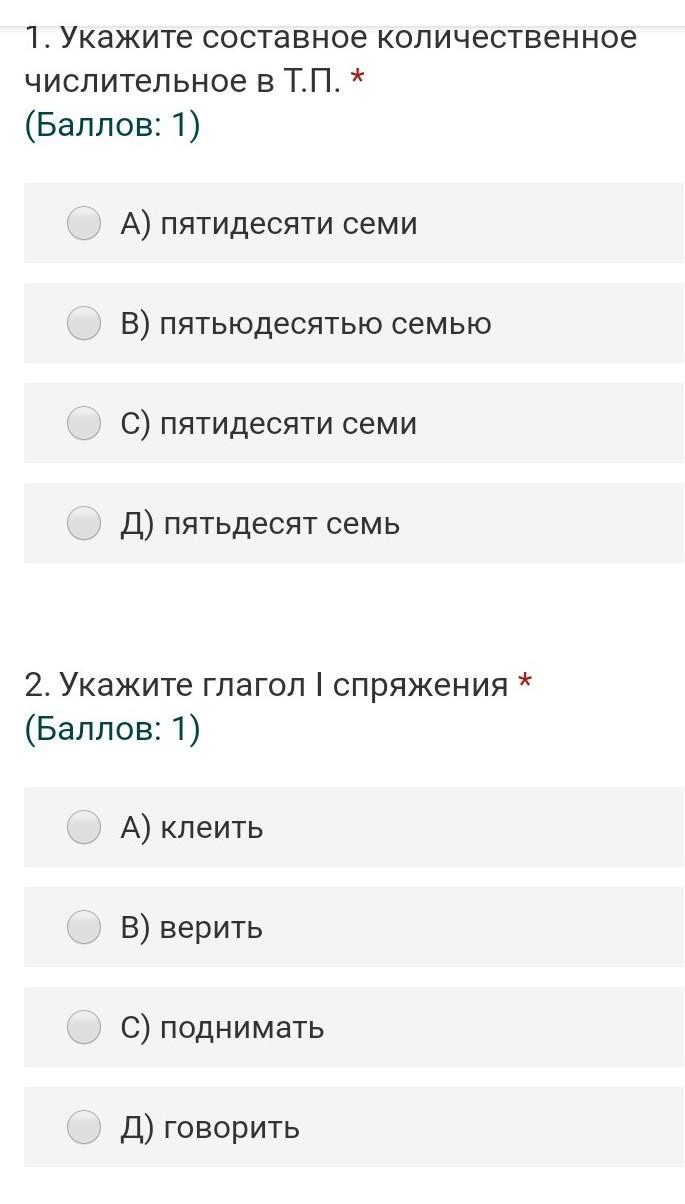Click the answer text 'С) поднимать'
This screenshot has height=1204, width=685.
[222, 1028]
